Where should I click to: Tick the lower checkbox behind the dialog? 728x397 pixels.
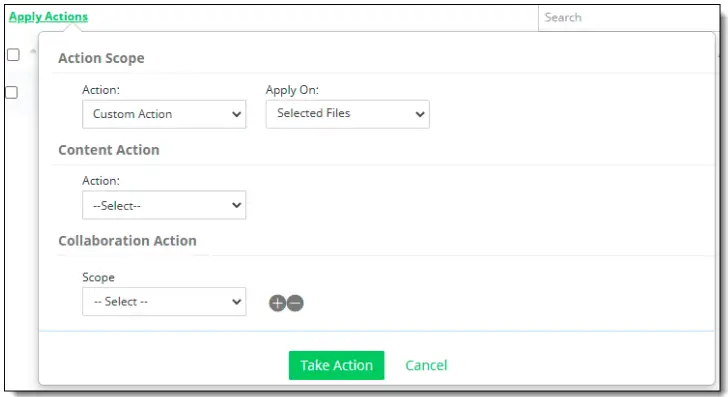click(x=12, y=92)
